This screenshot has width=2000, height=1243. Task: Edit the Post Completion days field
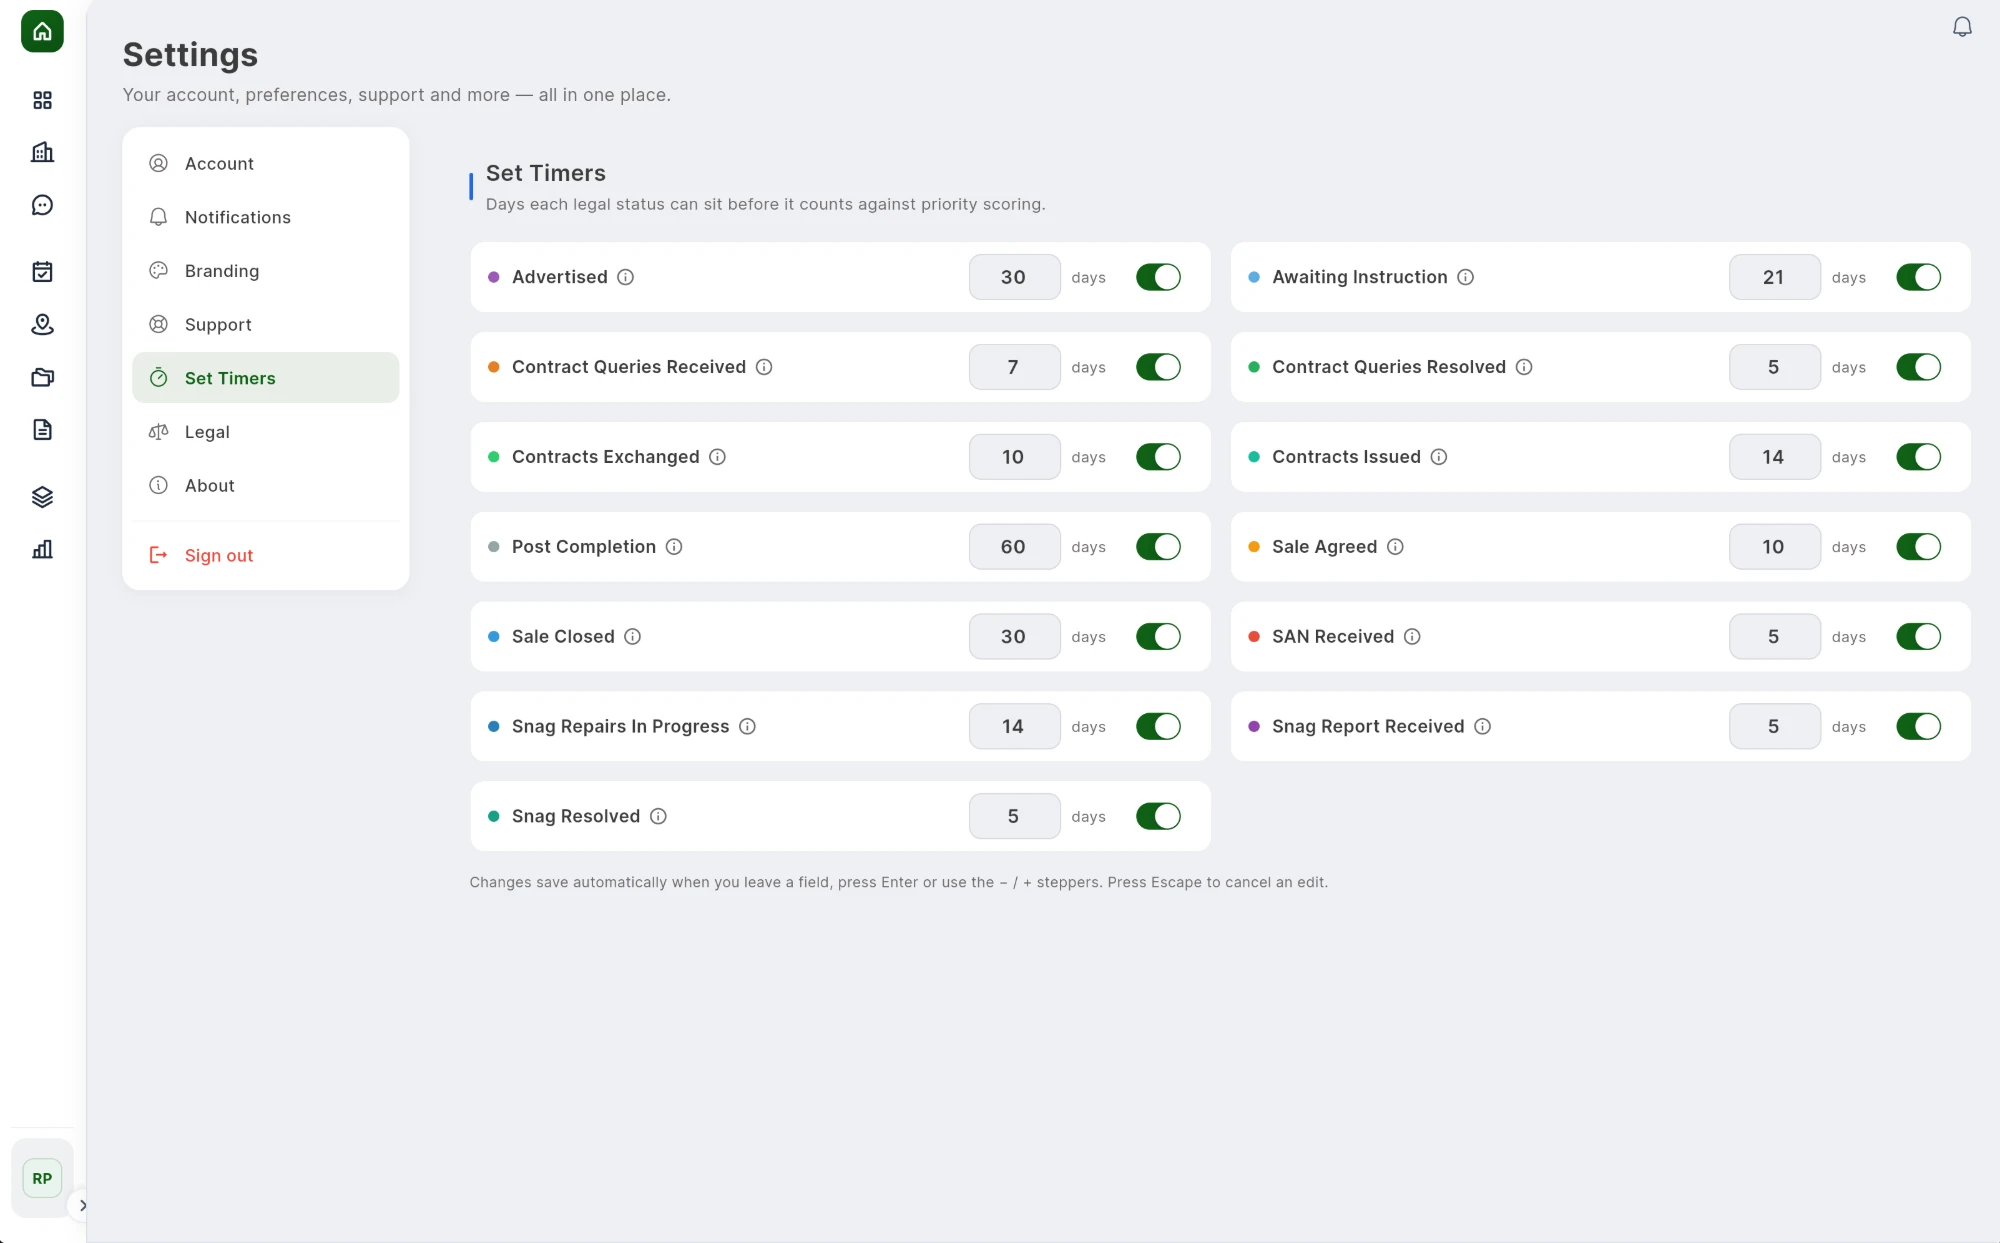[1014, 547]
